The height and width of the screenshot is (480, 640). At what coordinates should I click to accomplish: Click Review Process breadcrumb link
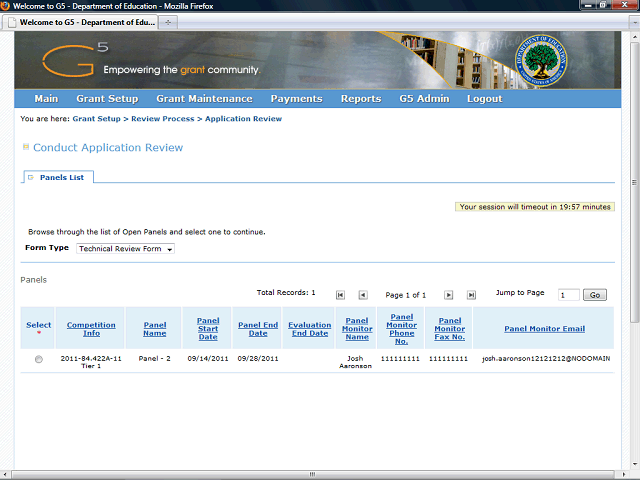(x=162, y=119)
